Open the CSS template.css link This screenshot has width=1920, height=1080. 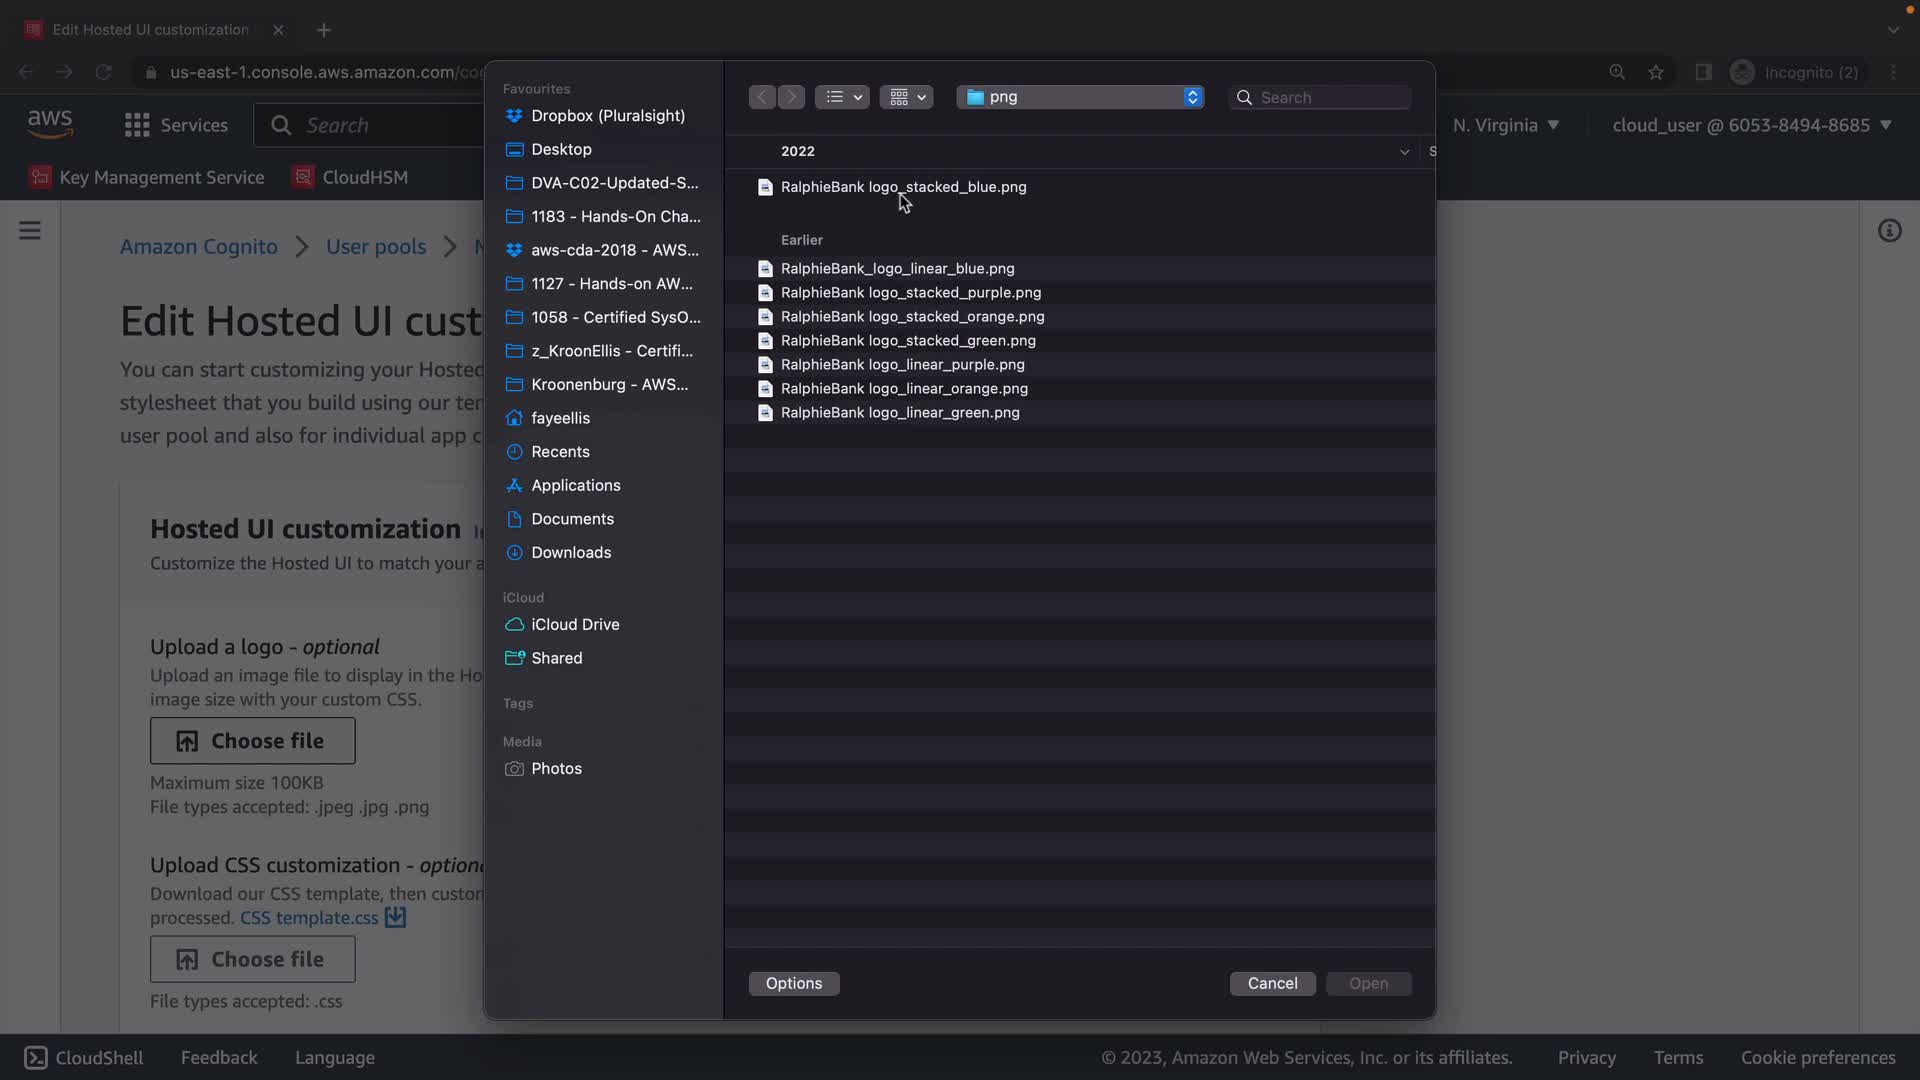[x=309, y=917]
